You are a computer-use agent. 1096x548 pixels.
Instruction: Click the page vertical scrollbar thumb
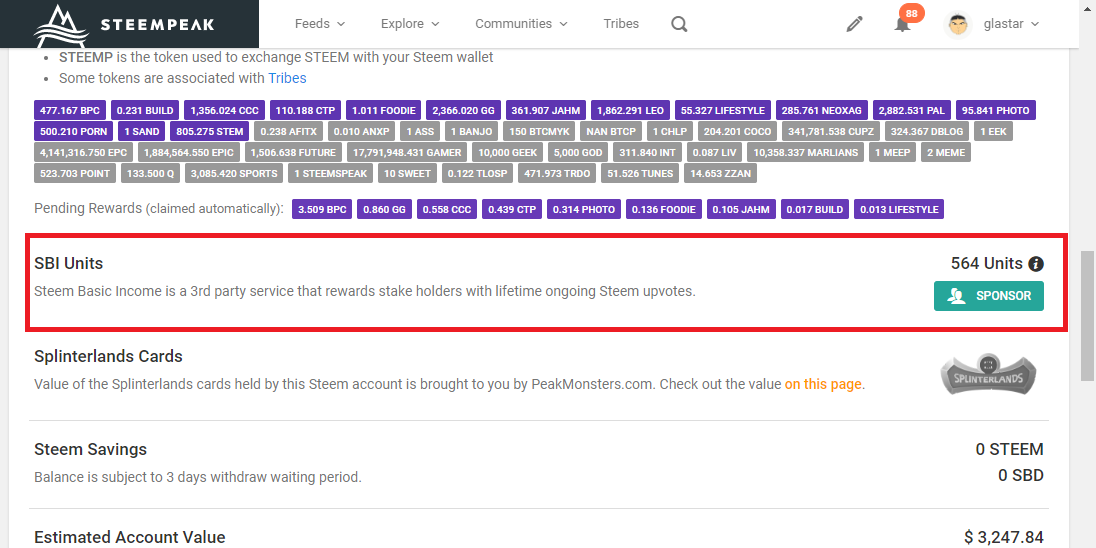tap(1088, 316)
